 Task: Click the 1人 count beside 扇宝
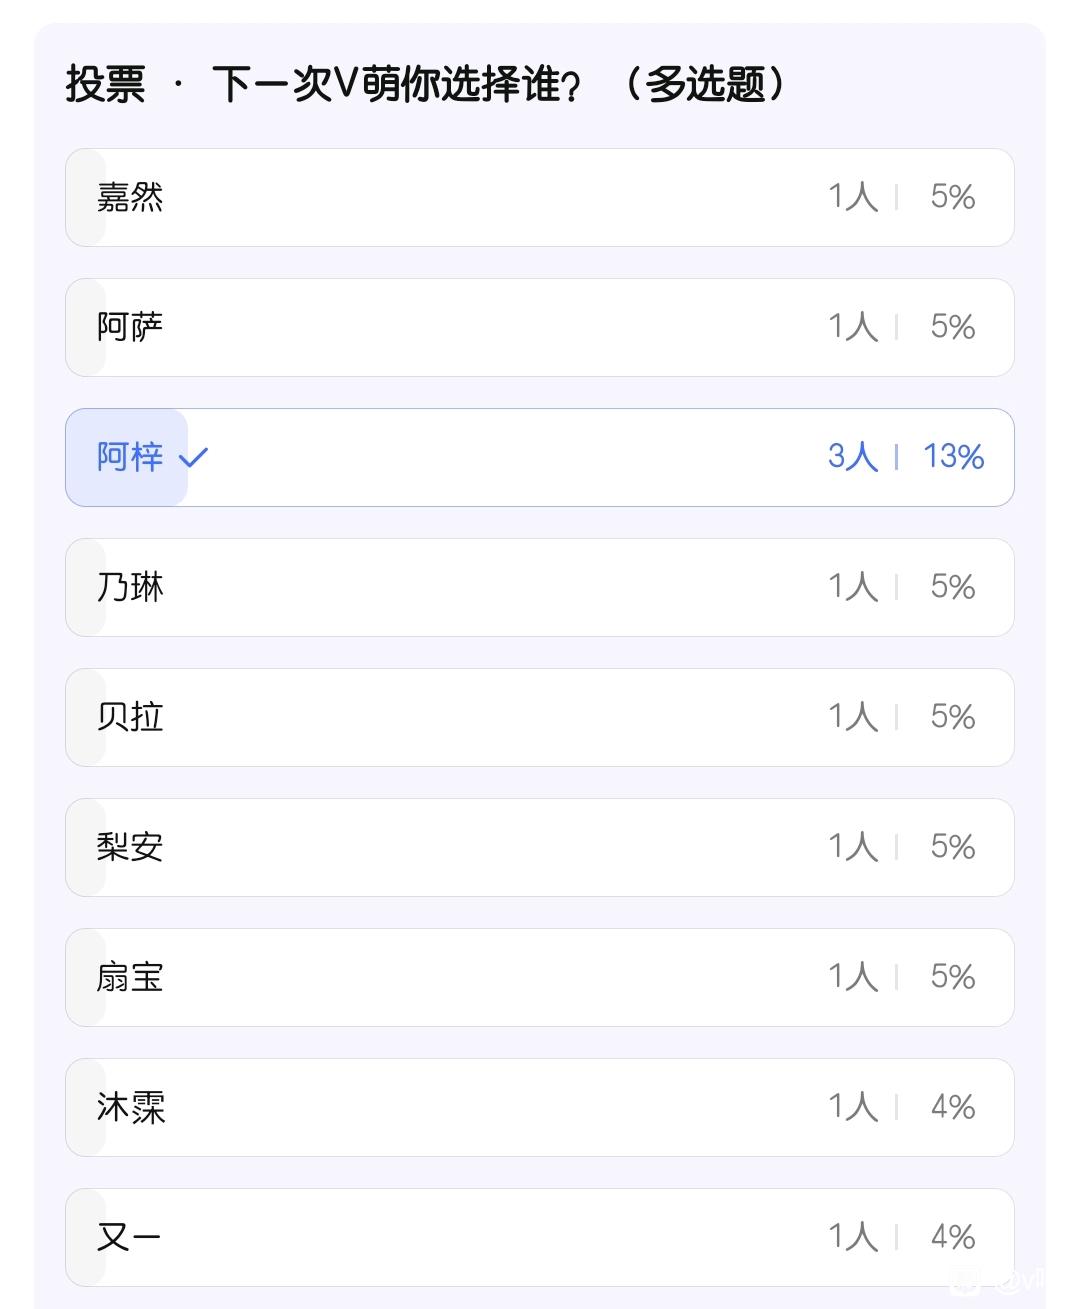(x=853, y=977)
